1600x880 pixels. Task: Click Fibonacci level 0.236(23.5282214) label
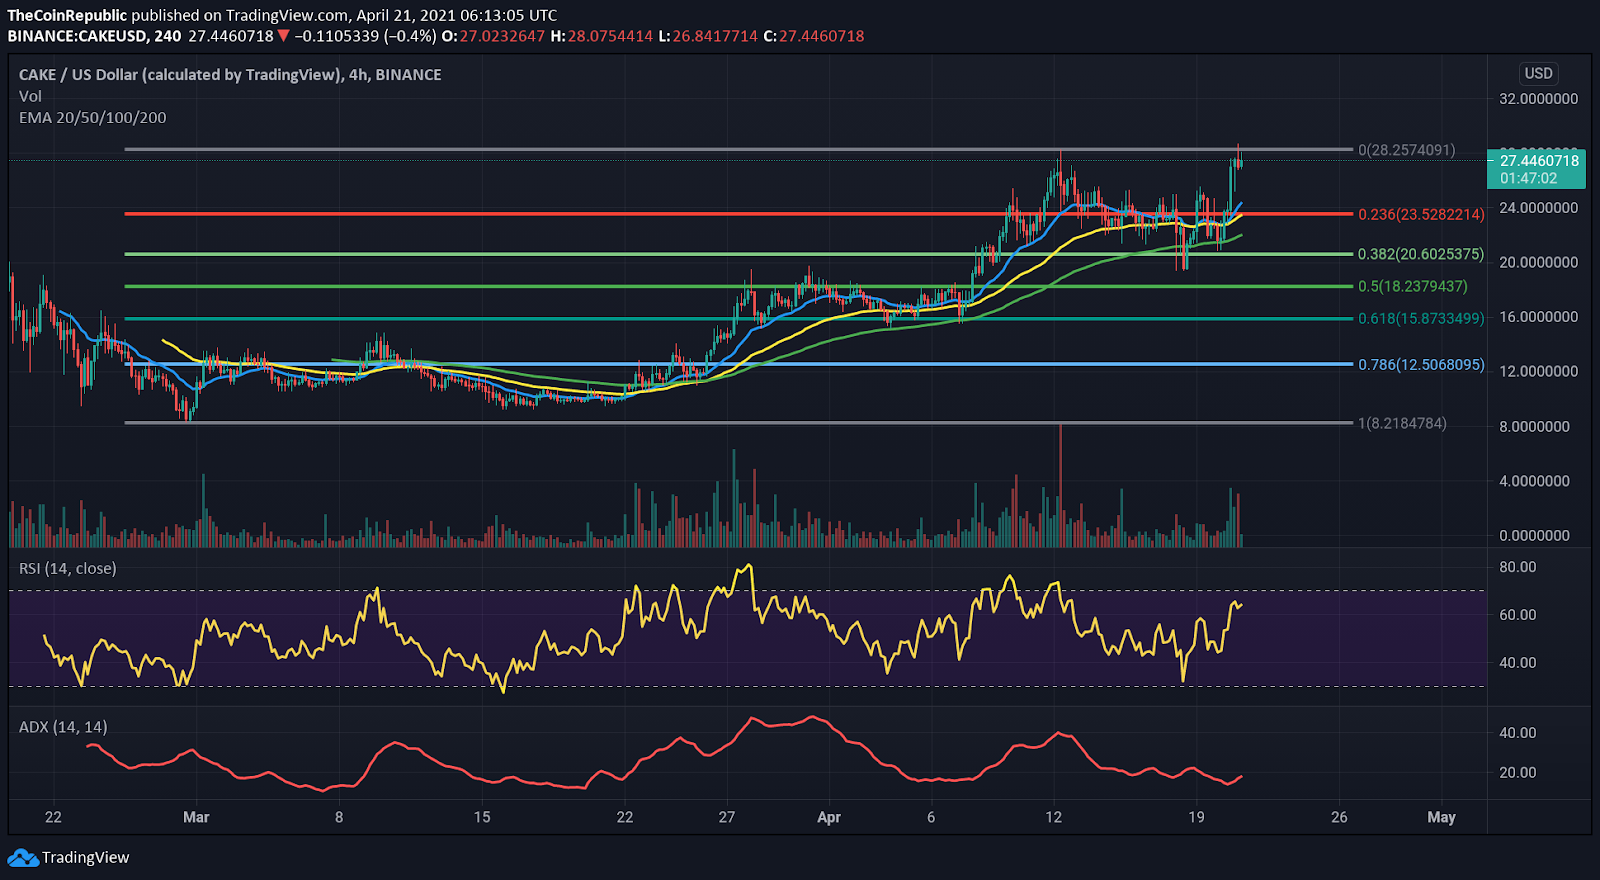click(x=1420, y=214)
